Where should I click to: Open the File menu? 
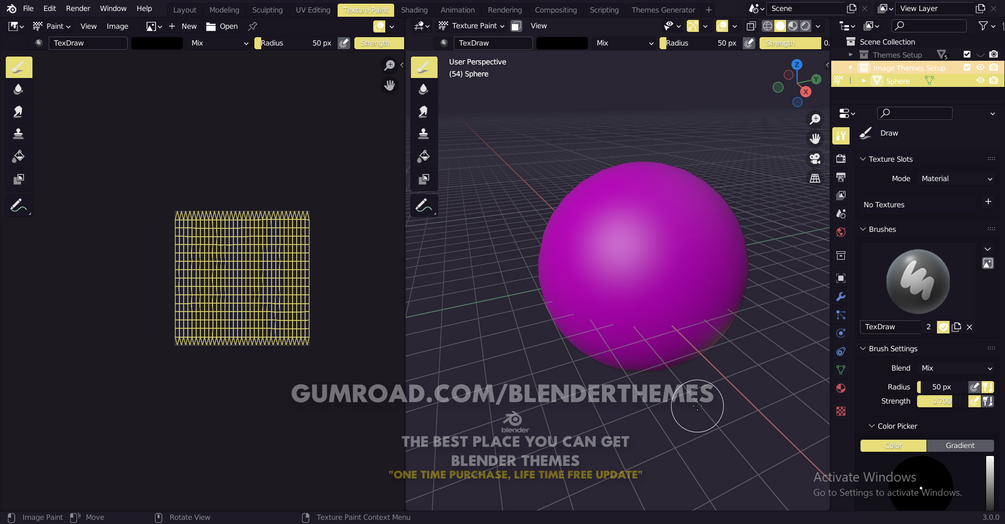click(x=28, y=8)
